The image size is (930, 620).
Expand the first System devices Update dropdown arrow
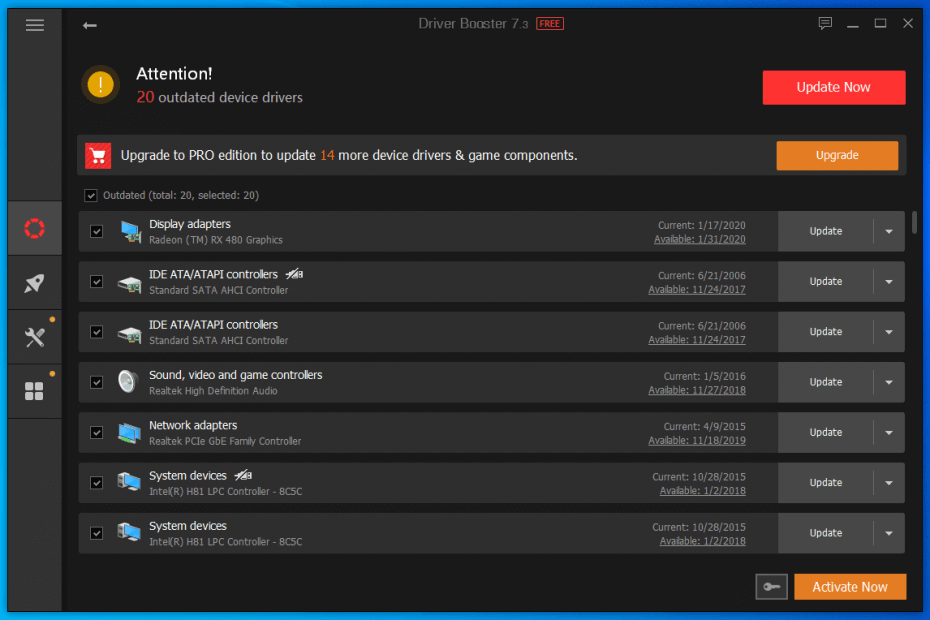889,483
